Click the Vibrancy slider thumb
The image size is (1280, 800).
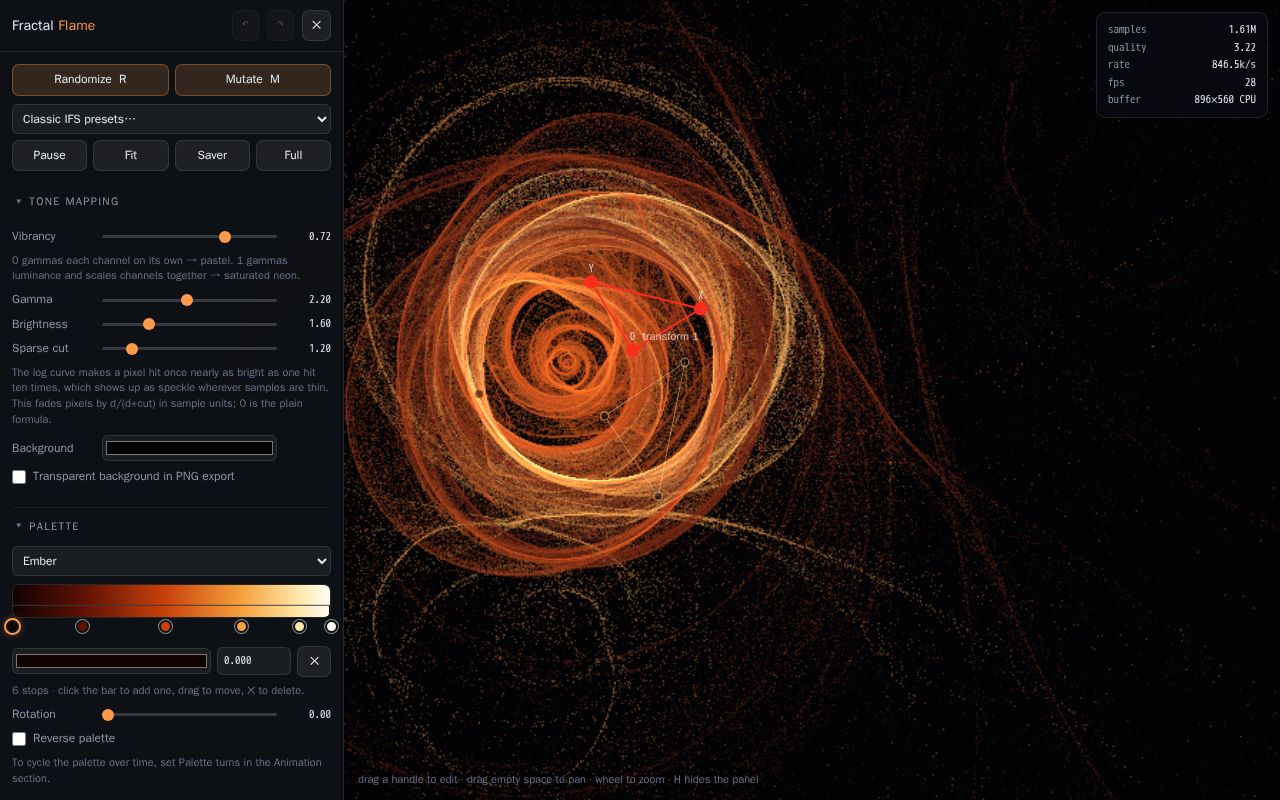click(x=225, y=237)
